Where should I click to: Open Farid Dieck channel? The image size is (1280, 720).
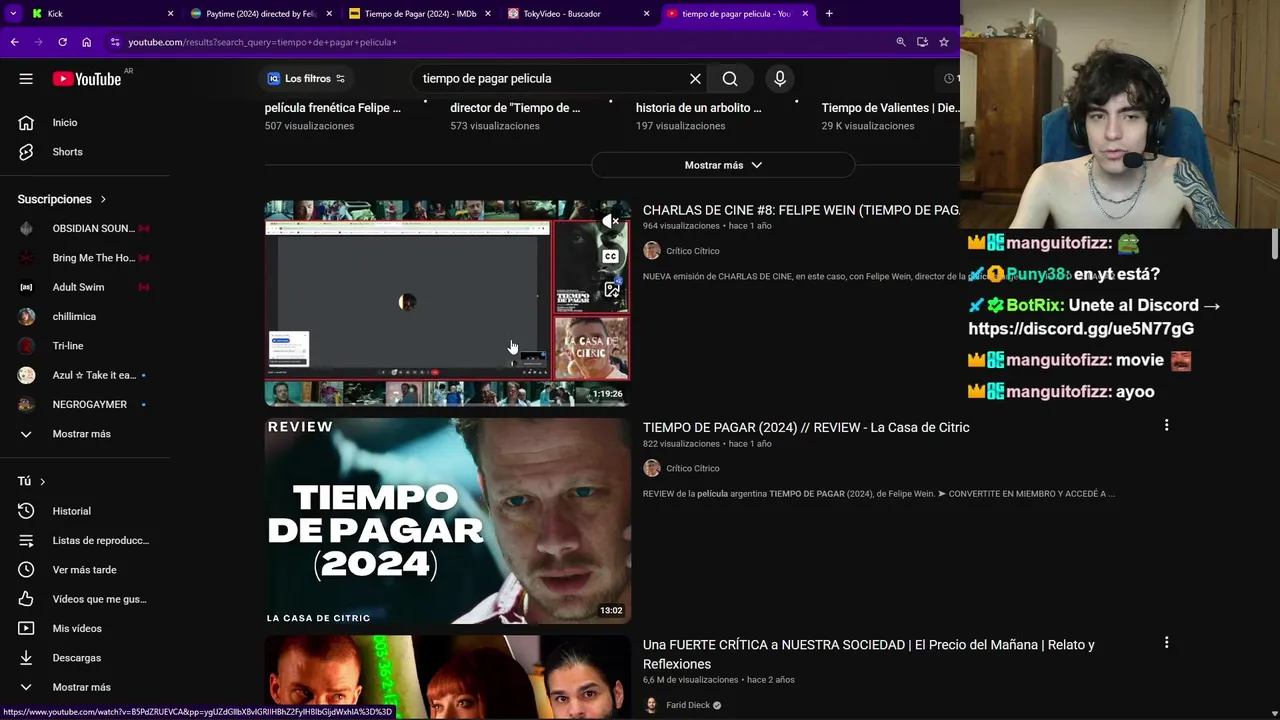(688, 705)
